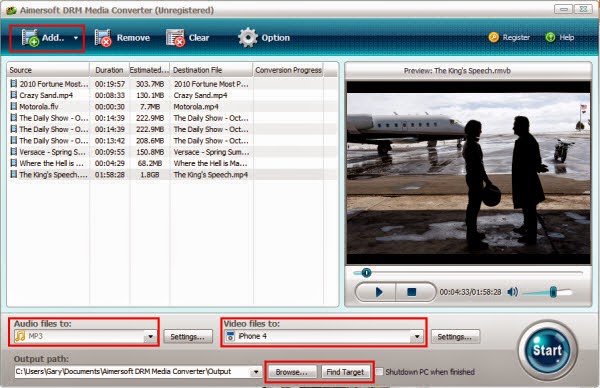Select file icon of The King's Speech row
This screenshot has width=600, height=388.
click(14, 174)
